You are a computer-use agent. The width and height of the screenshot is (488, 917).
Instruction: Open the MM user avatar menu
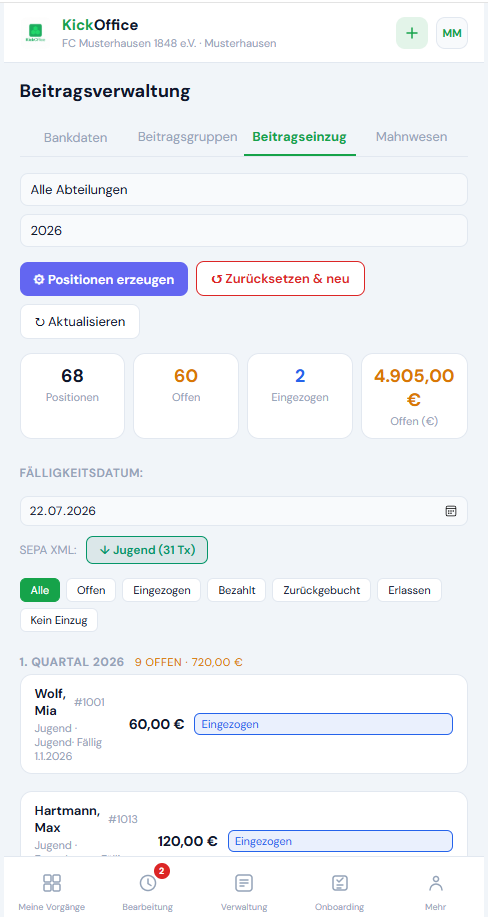coord(452,33)
